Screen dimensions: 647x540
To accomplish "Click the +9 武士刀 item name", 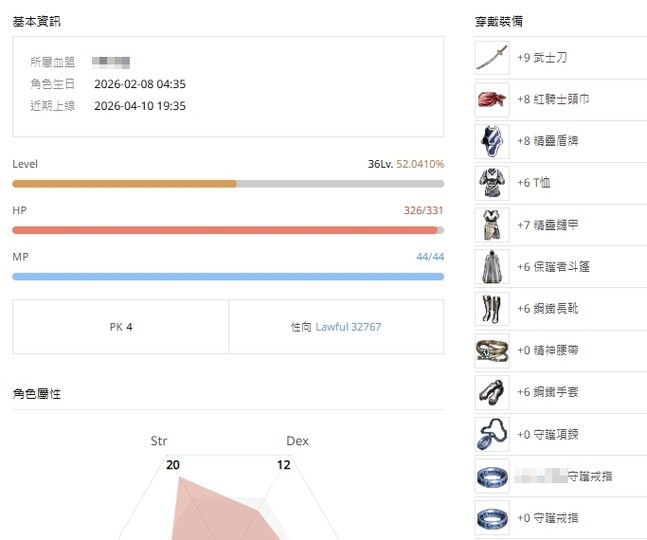I will 542,59.
